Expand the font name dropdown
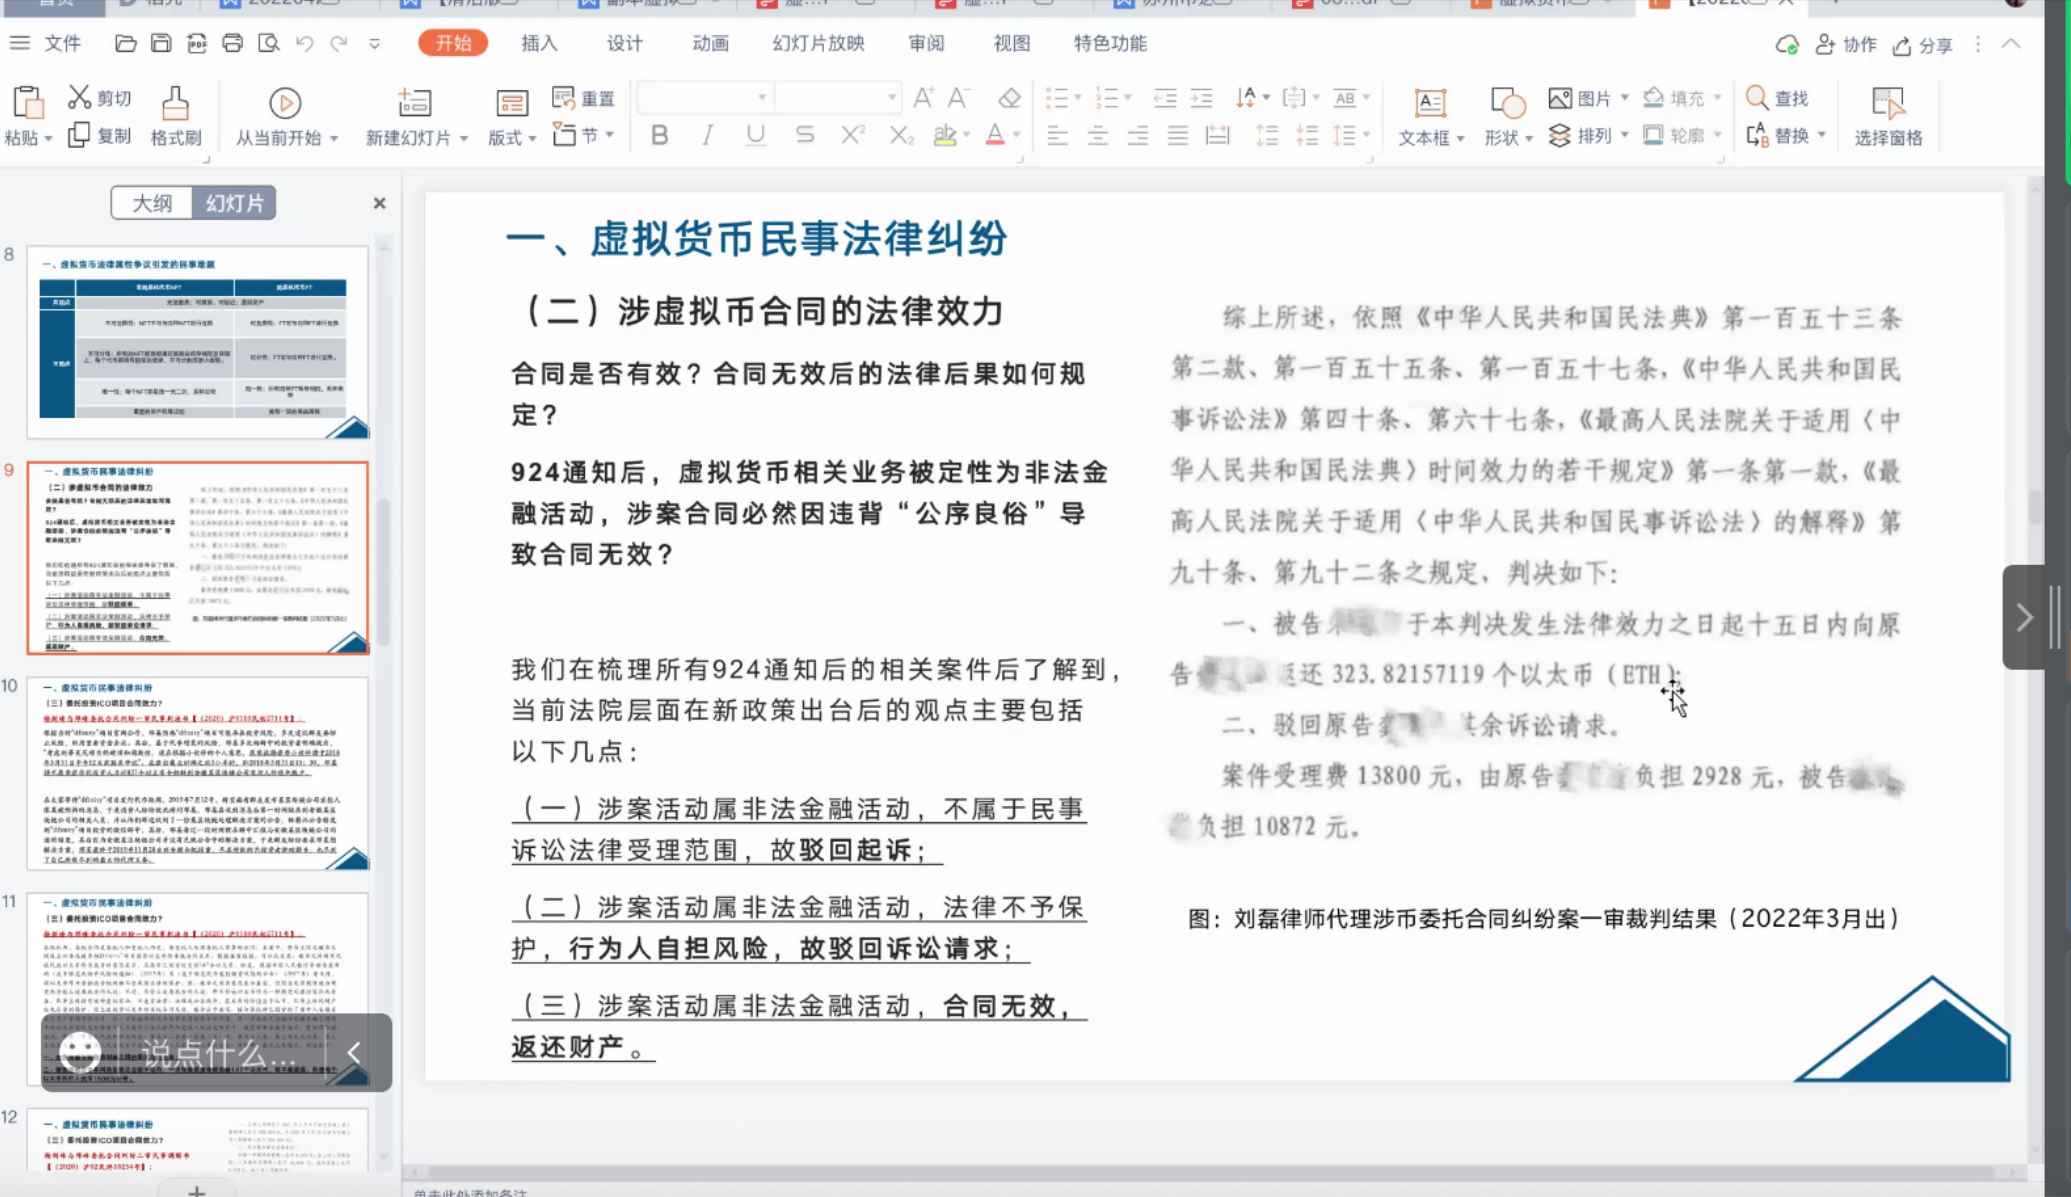Image resolution: width=2071 pixels, height=1197 pixels. [762, 98]
